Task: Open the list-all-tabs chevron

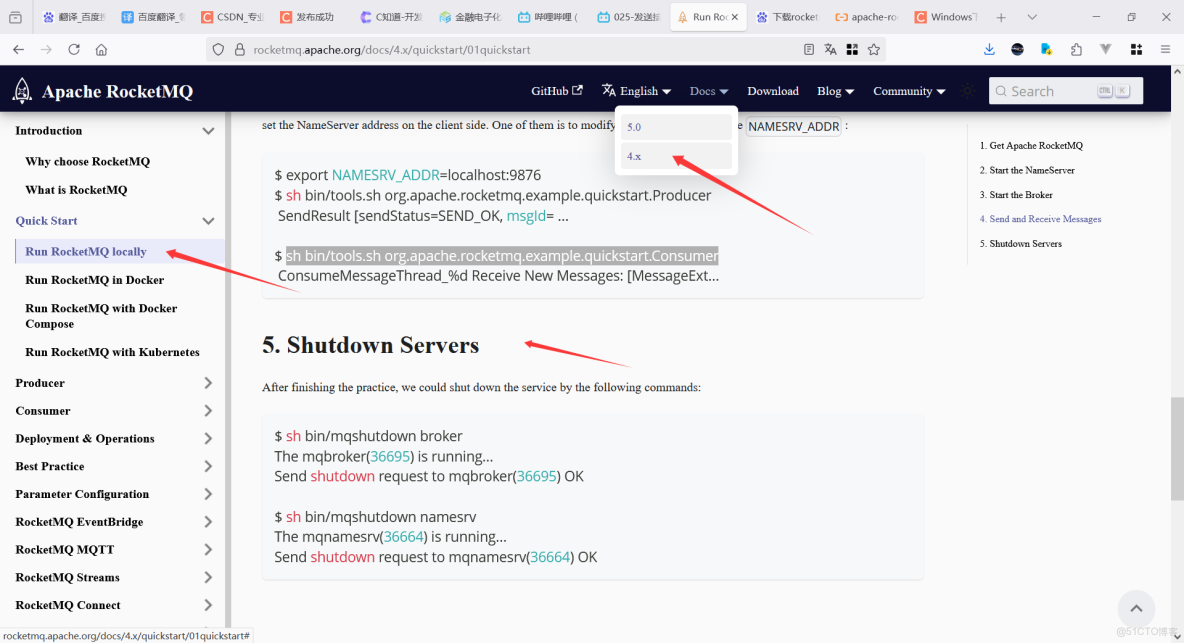Action: 1032,17
